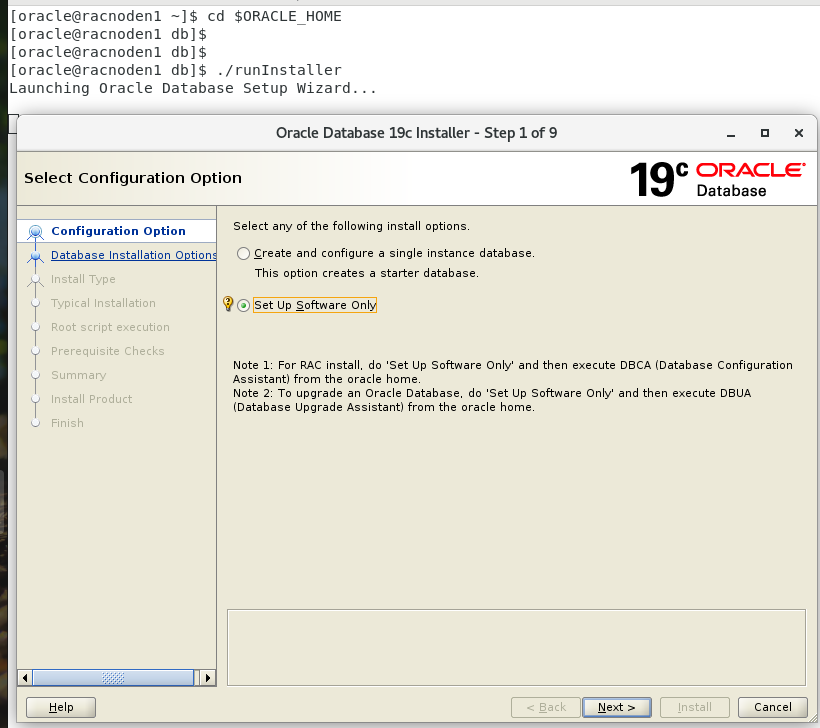
Task: Select the 'Set Up Software Only' radio option
Action: tap(243, 305)
